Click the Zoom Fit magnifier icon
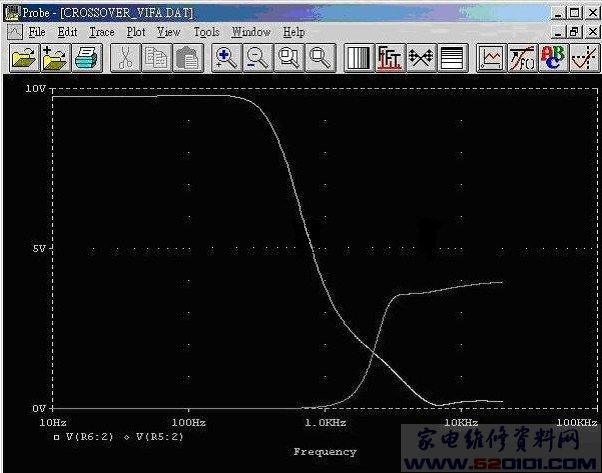 point(321,58)
